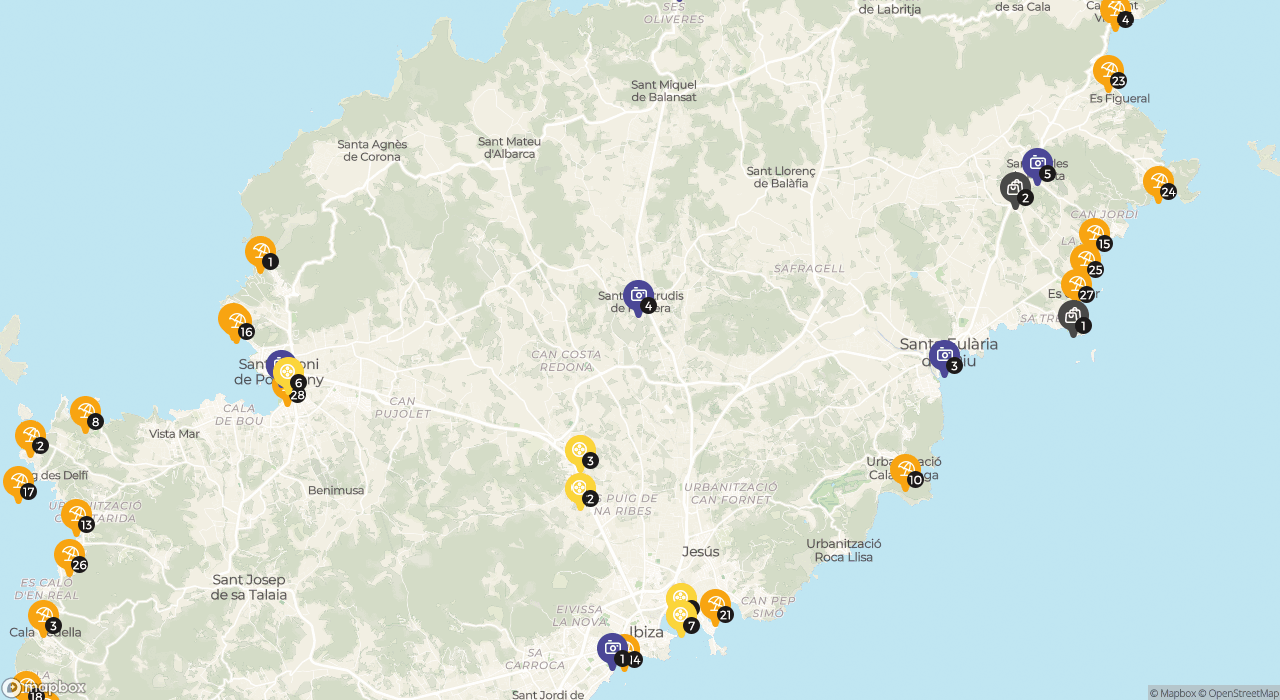Viewport: 1280px width, 700px height.
Task: Click the Mapbox logo
Action: pos(43,688)
